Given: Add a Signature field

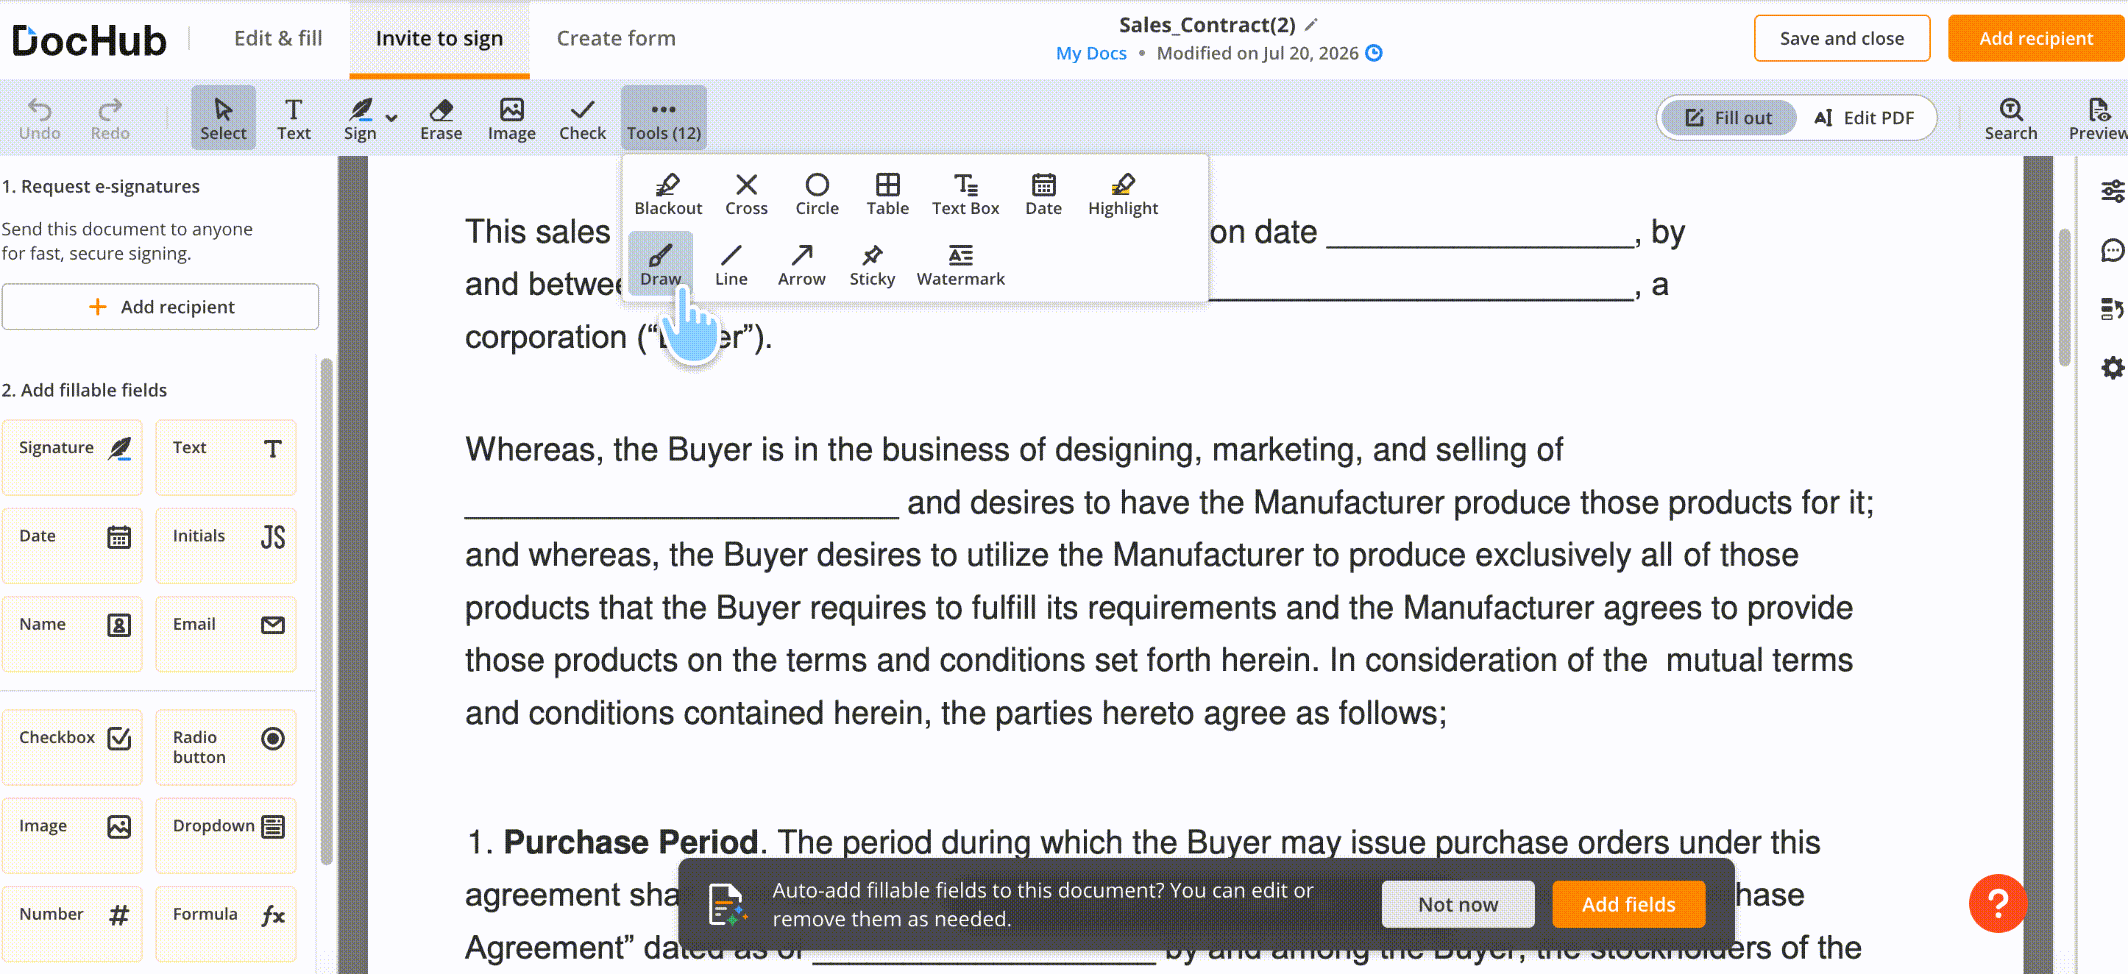Looking at the screenshot, I should [x=72, y=457].
